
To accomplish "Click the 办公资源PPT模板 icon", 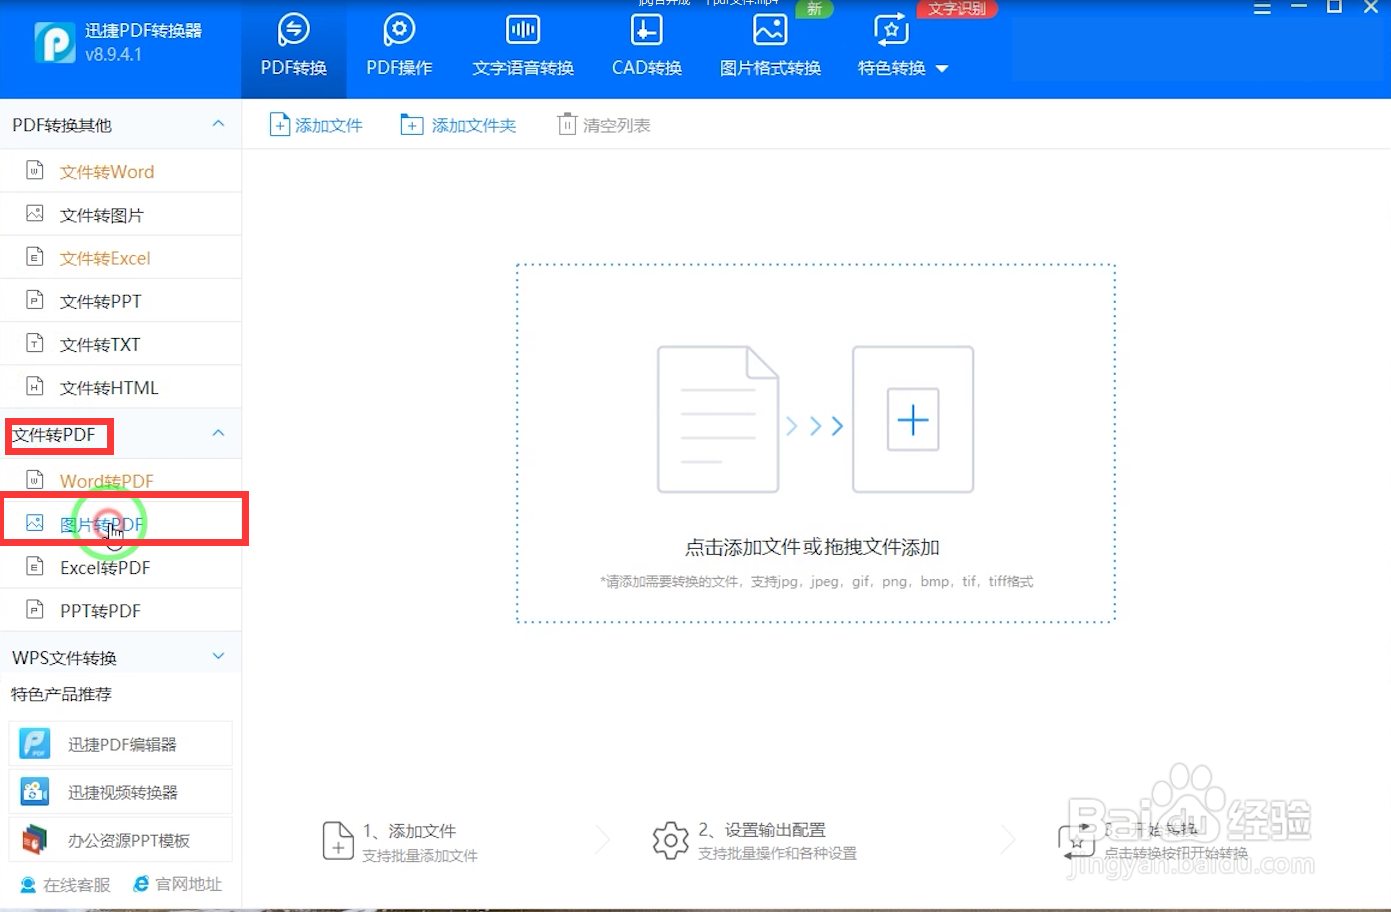I will click(35, 840).
